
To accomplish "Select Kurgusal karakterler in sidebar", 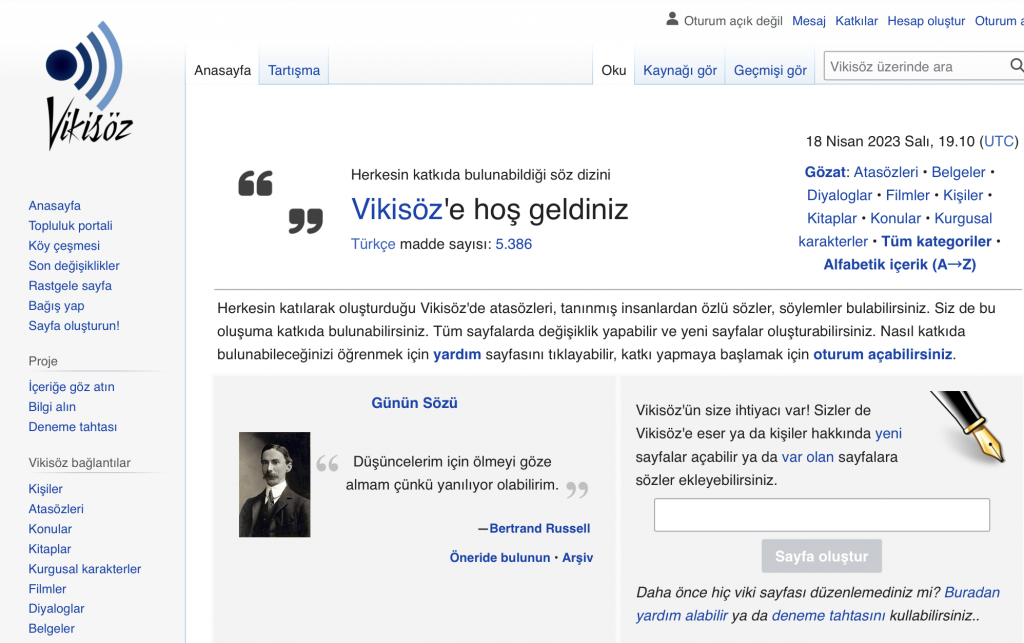I will (85, 569).
